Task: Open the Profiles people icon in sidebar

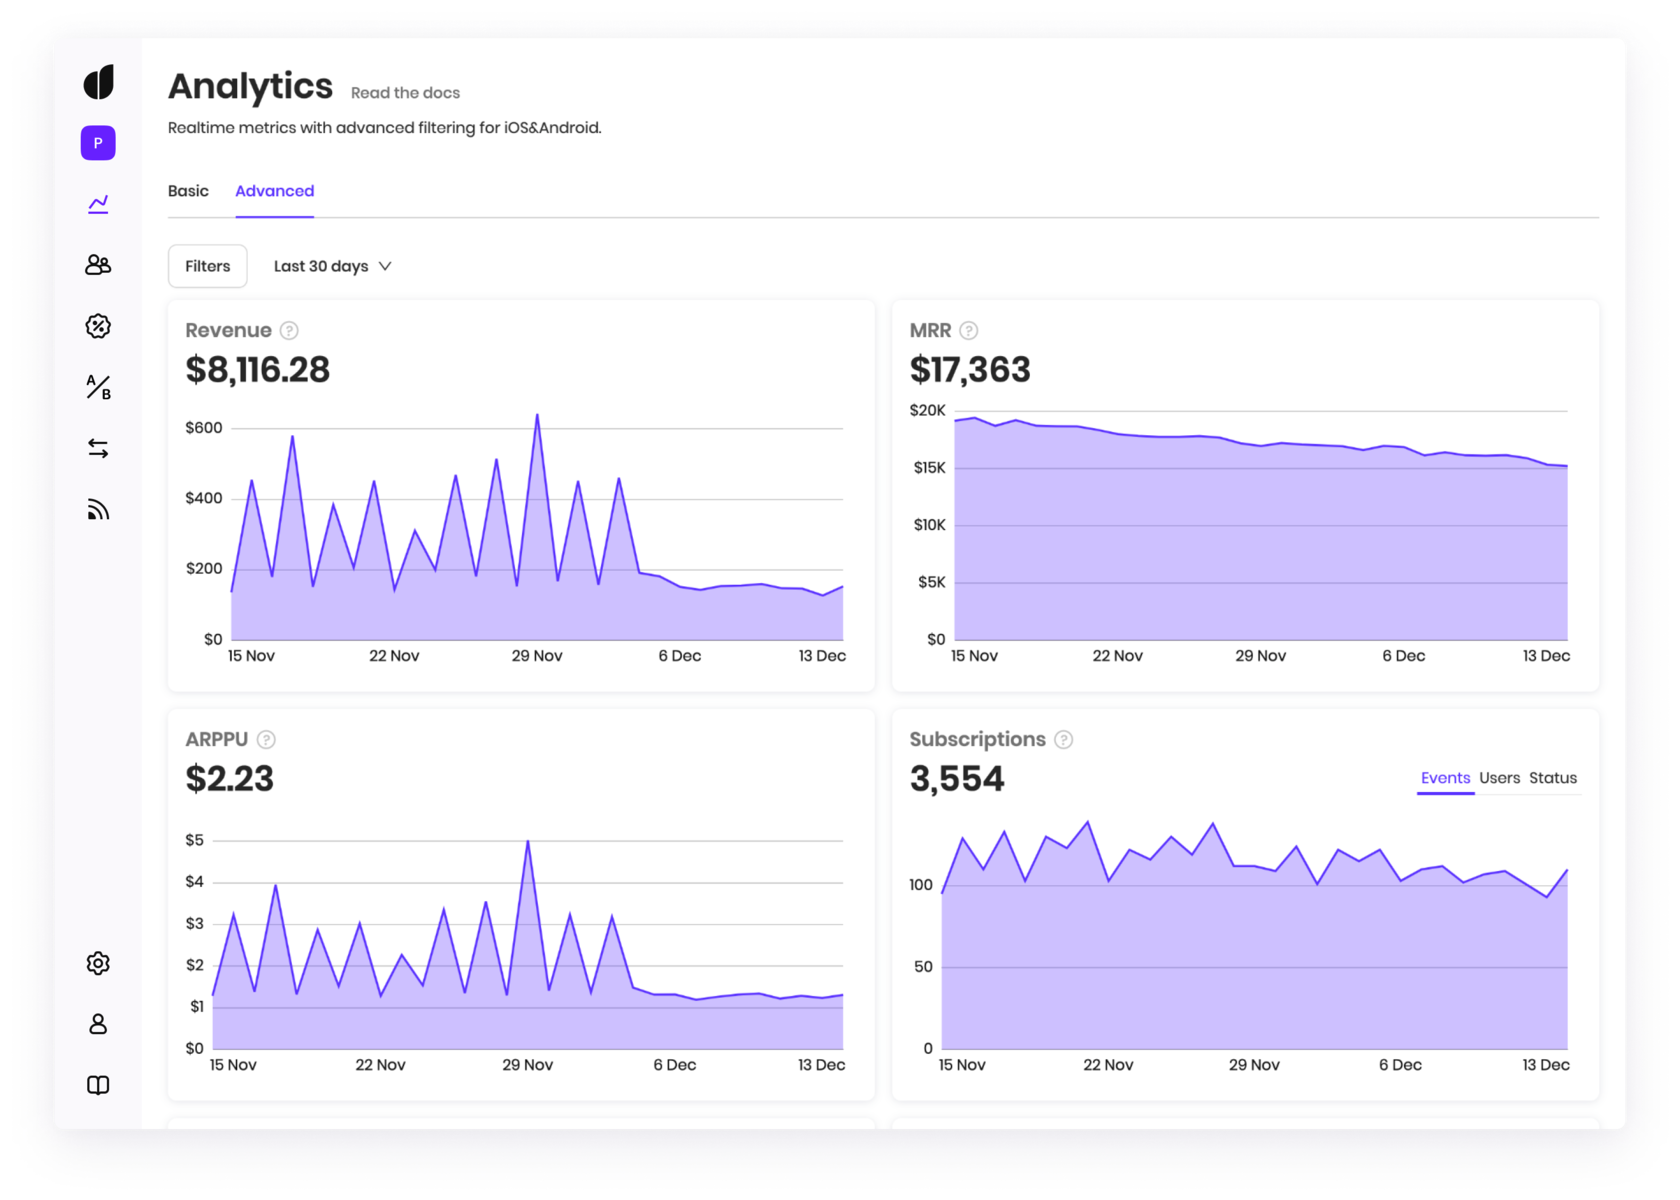Action: [98, 265]
